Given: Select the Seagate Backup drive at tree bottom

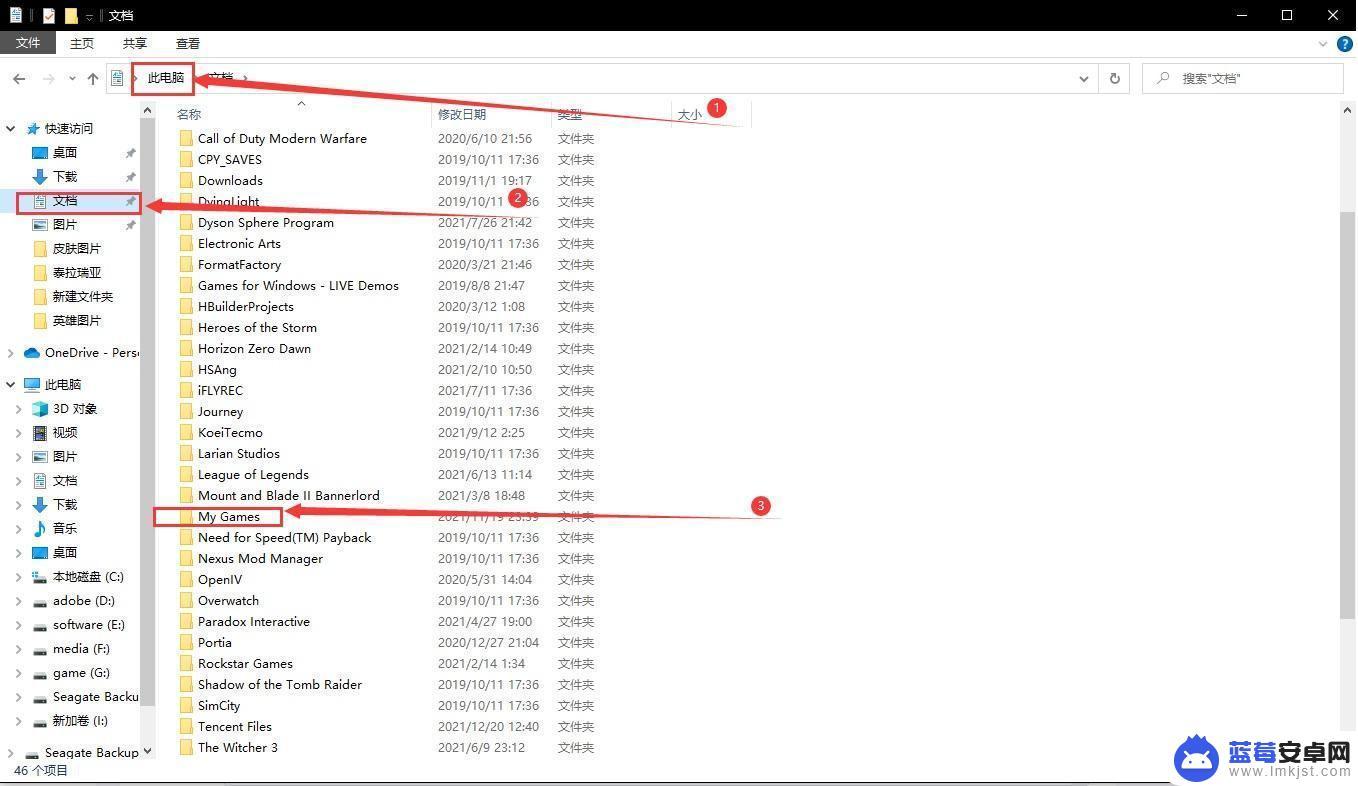Looking at the screenshot, I should [91, 753].
